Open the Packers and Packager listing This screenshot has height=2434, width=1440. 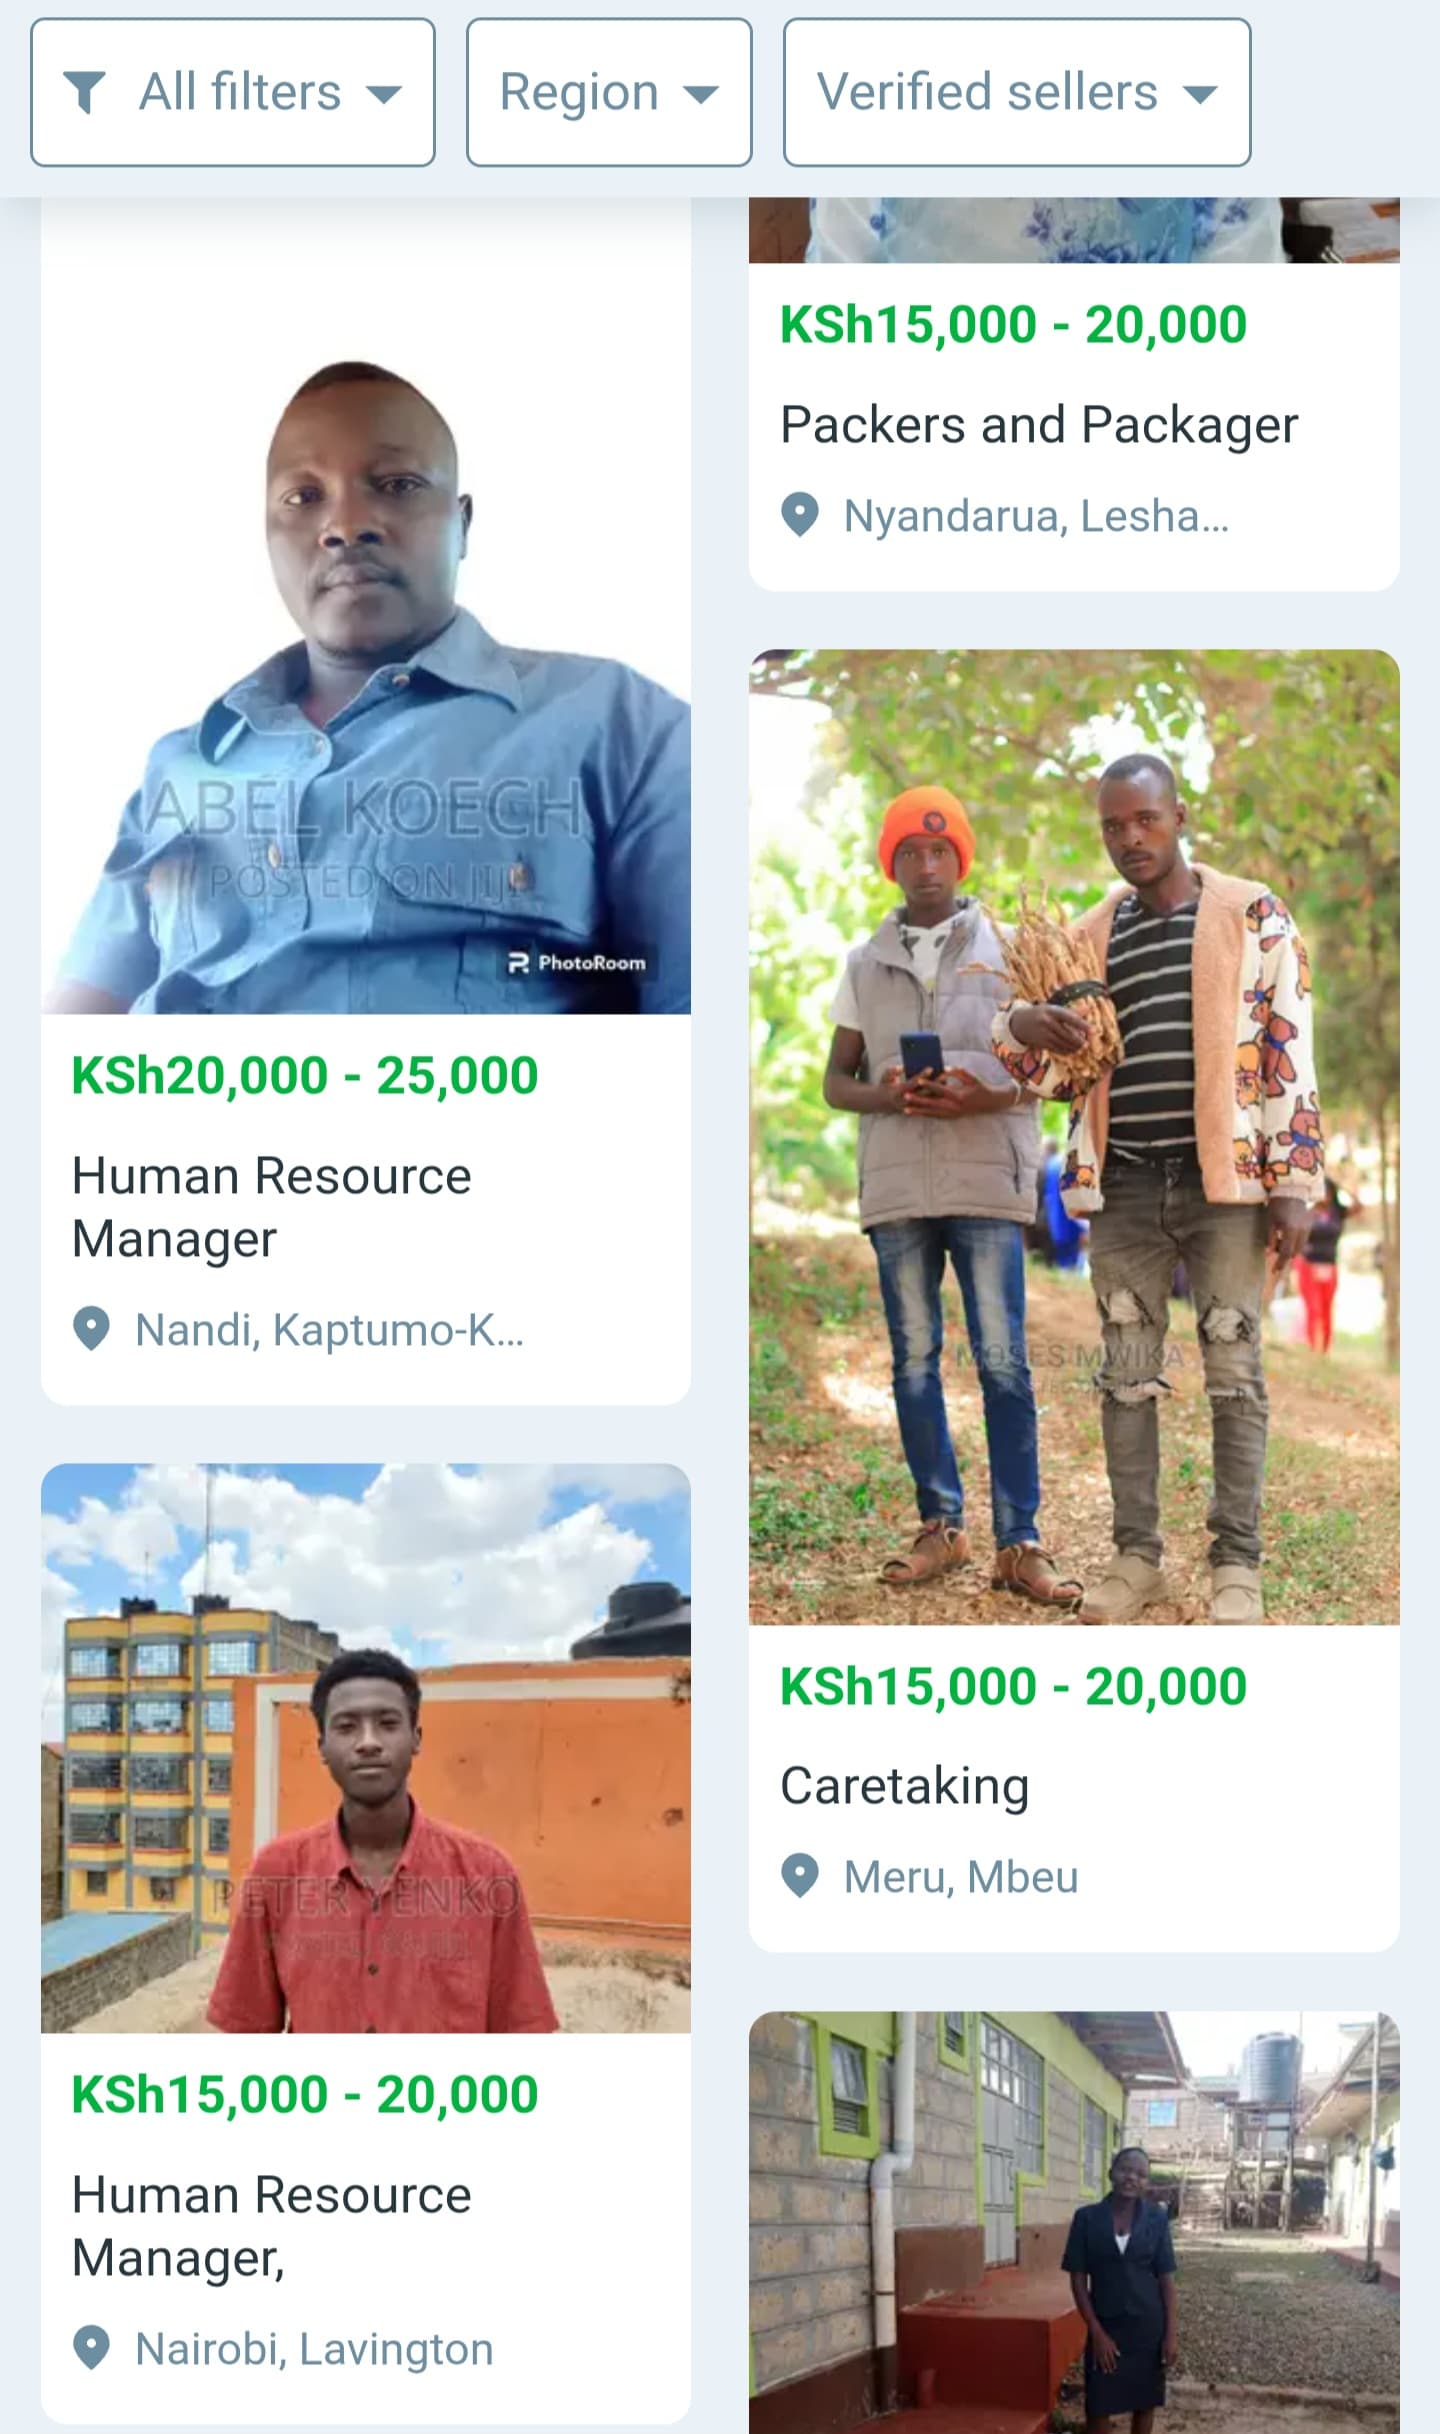click(1038, 425)
